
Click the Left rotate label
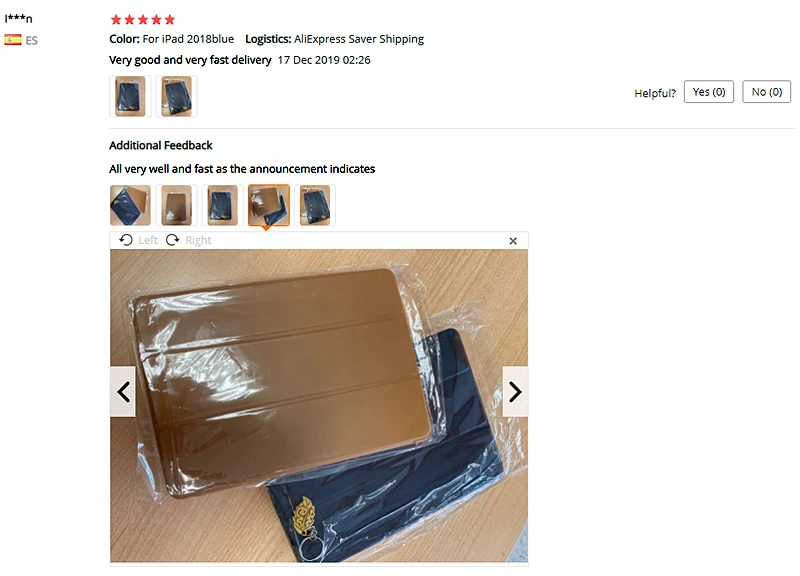(148, 240)
